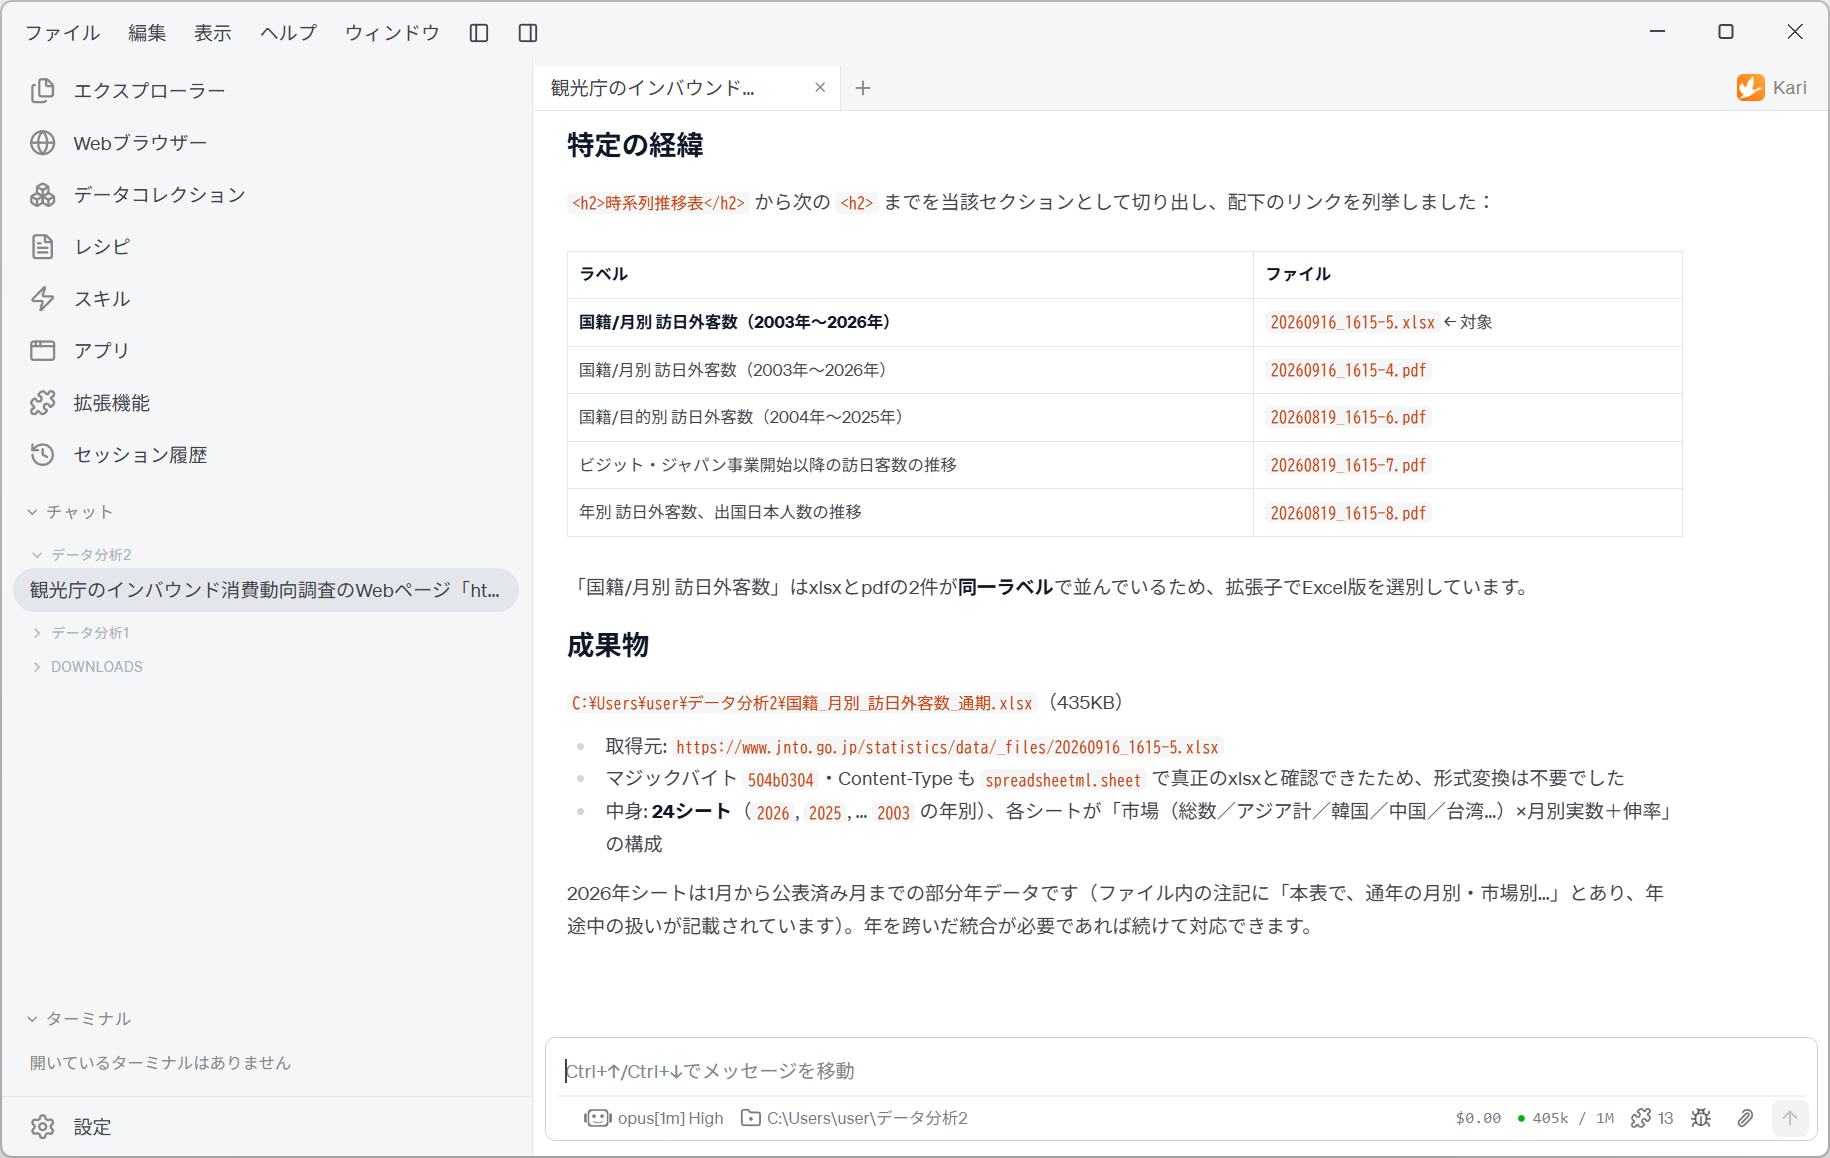Click the attach file paperclip icon

[x=1745, y=1118]
